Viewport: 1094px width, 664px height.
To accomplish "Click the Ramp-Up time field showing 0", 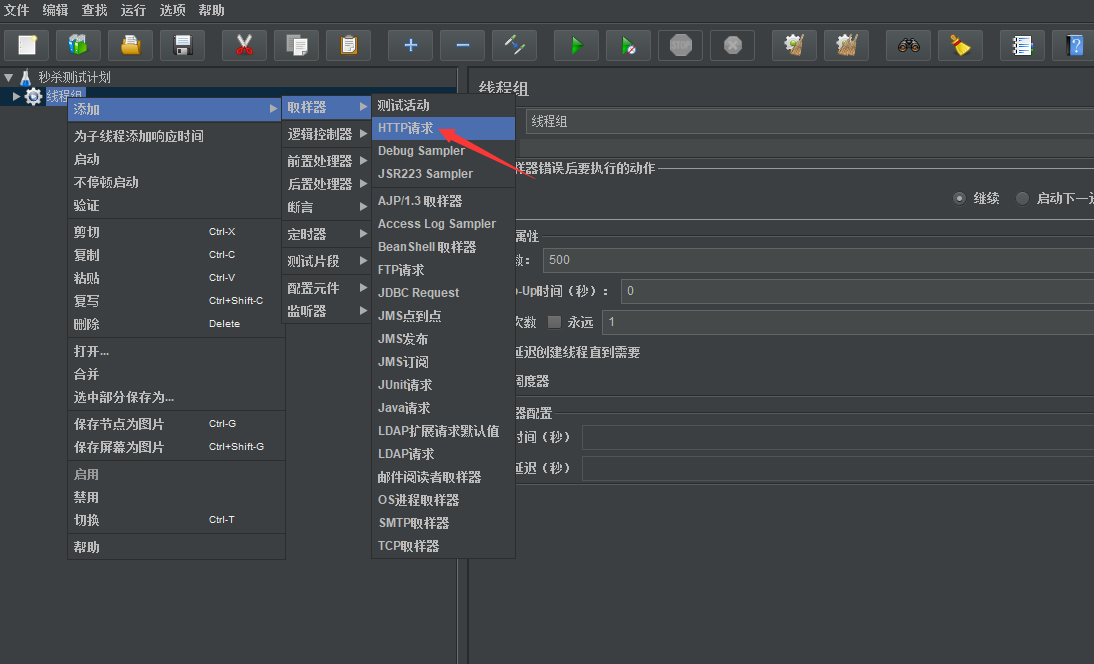I will 857,291.
